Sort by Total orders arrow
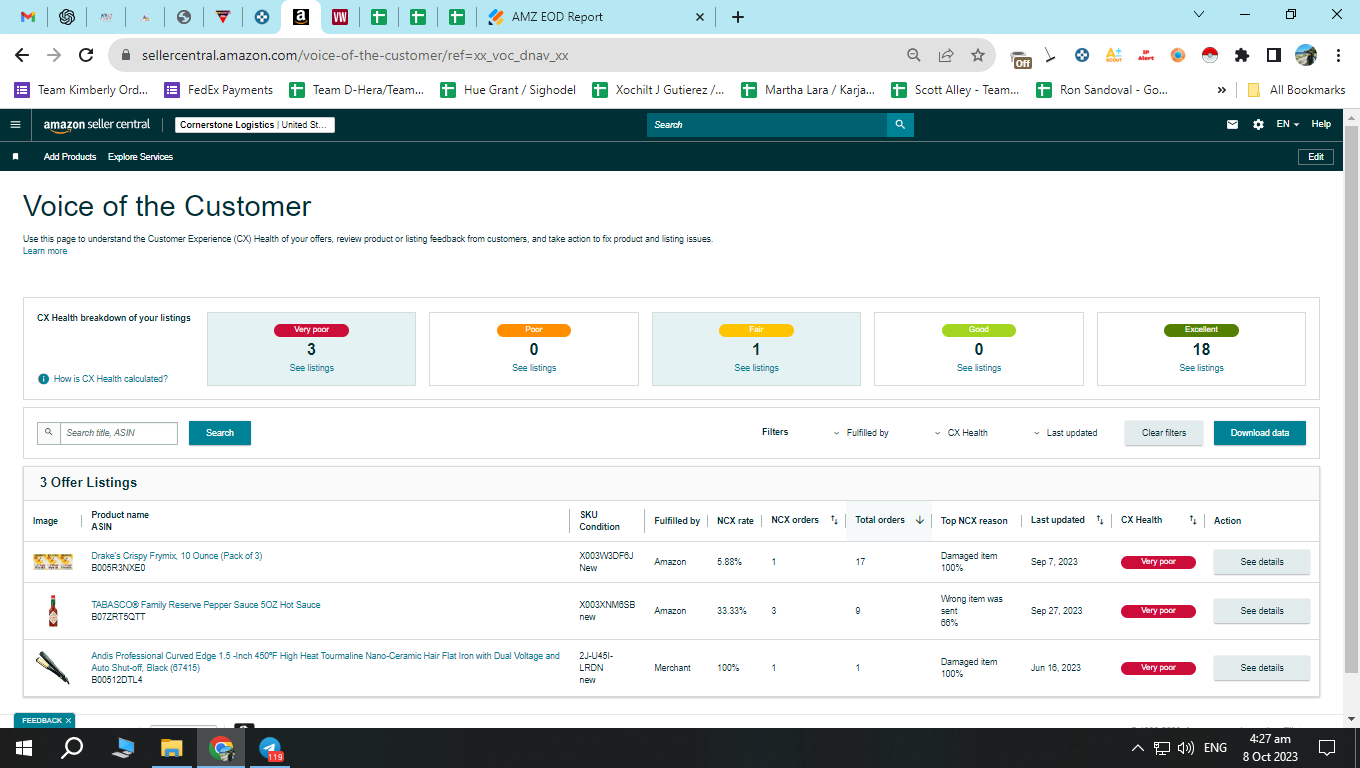This screenshot has width=1360, height=768. [x=920, y=520]
